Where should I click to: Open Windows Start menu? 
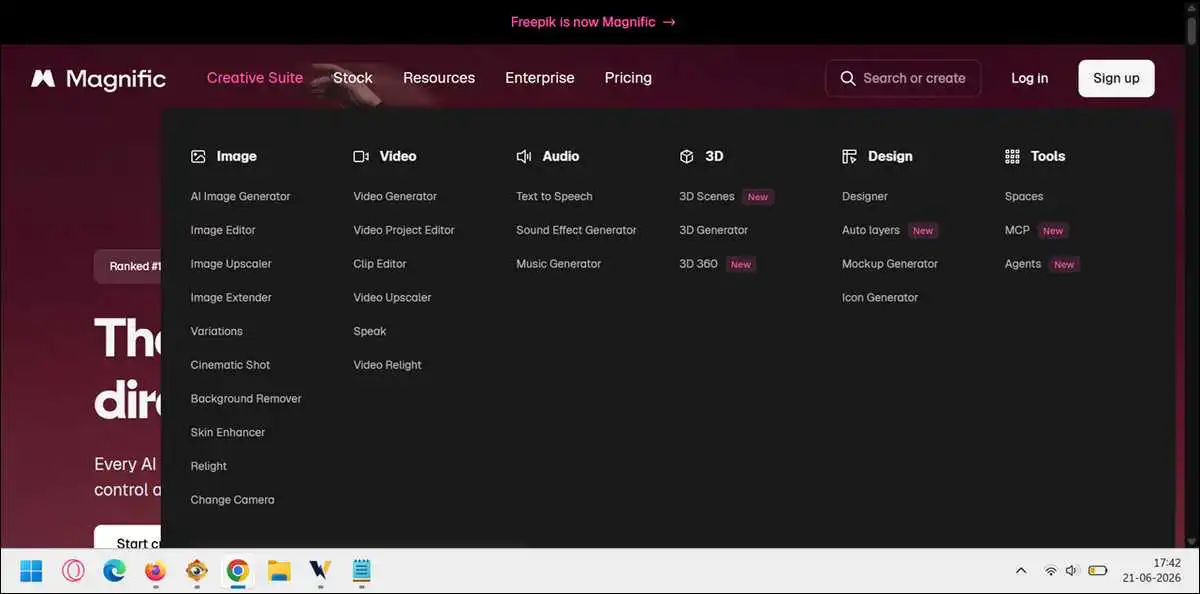tap(31, 571)
